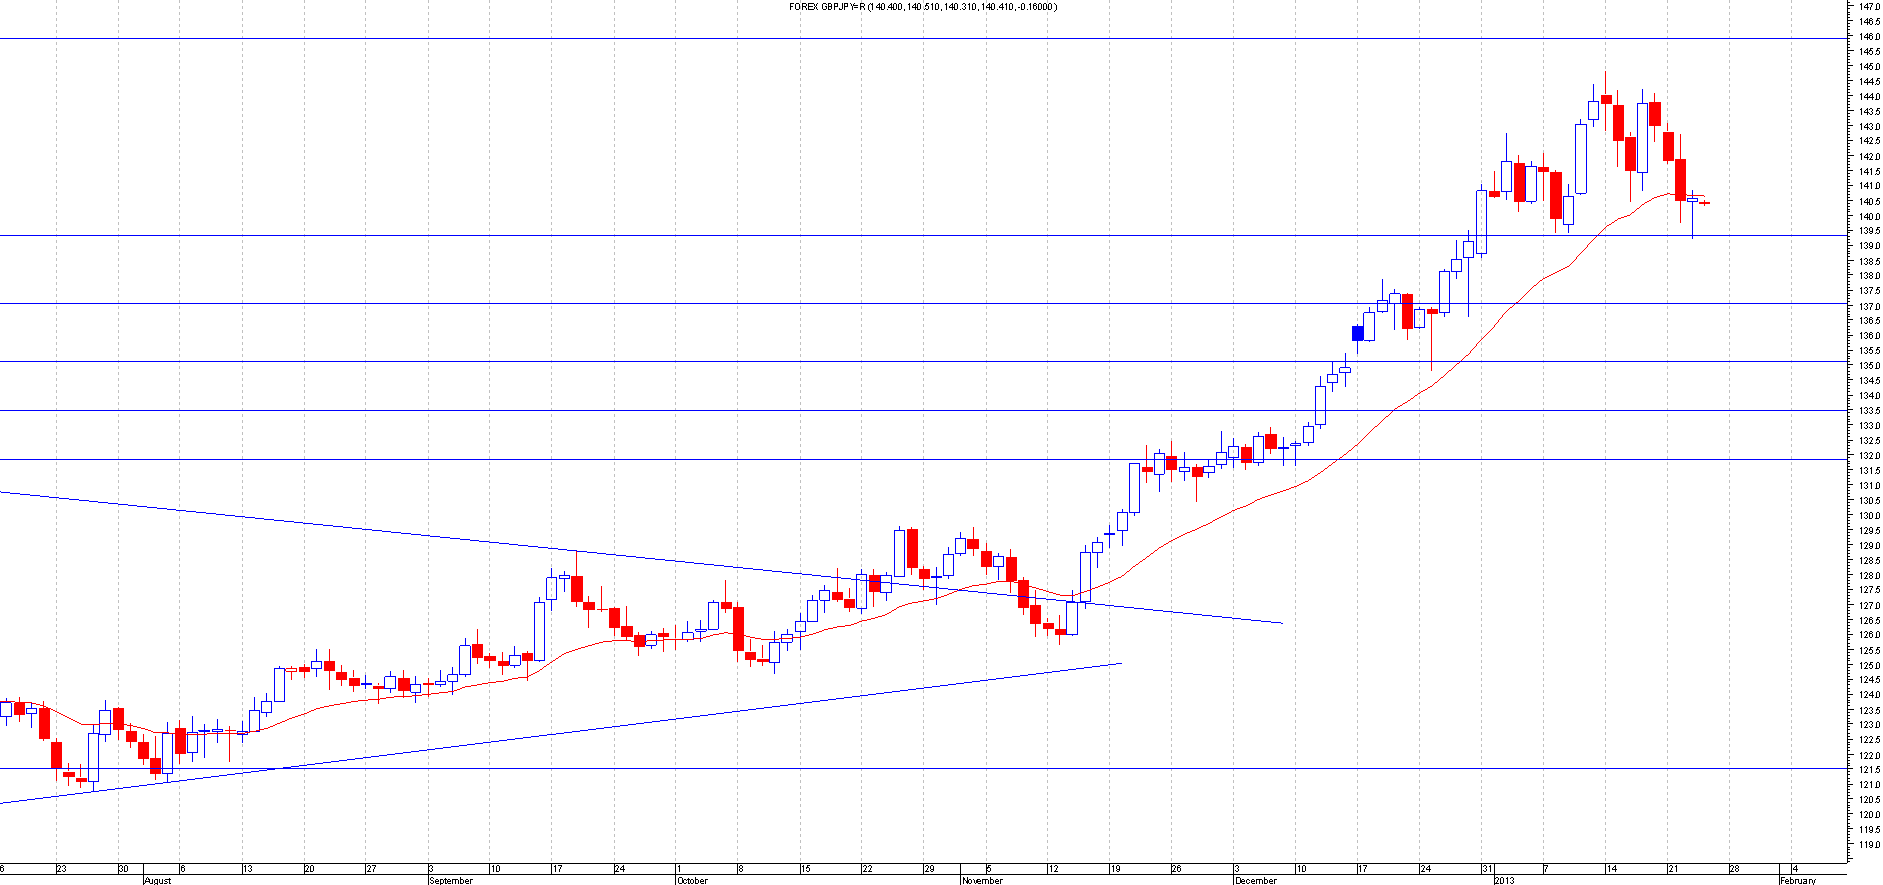Click the FOREX GBPJPY=R chart title
1883x885 pixels.
point(922,7)
